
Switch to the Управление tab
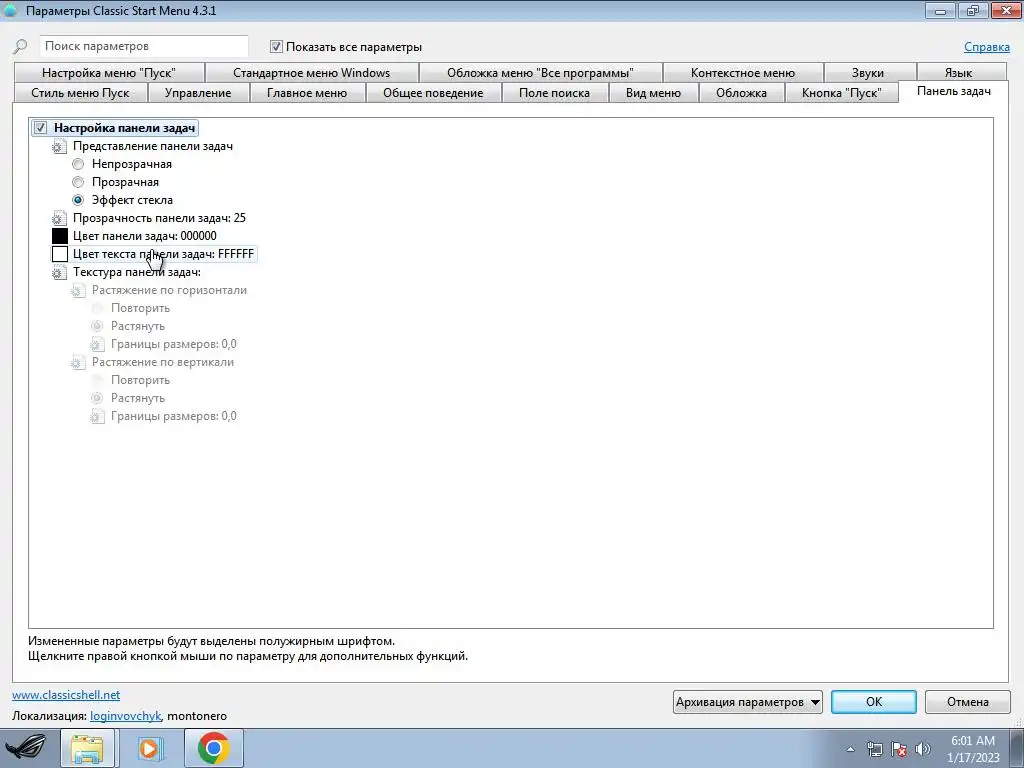point(198,93)
